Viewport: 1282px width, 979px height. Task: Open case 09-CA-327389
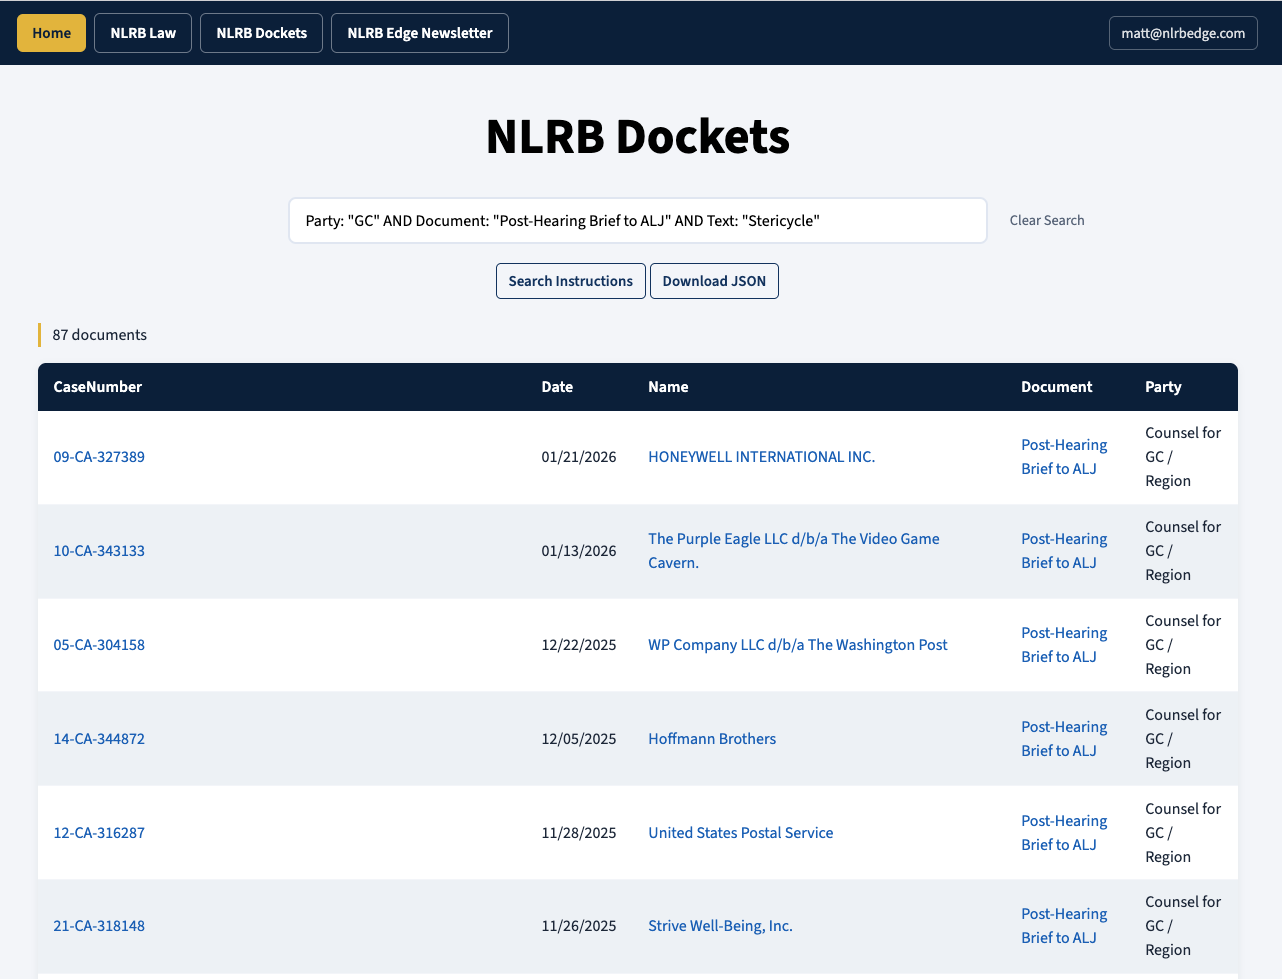[x=99, y=457]
